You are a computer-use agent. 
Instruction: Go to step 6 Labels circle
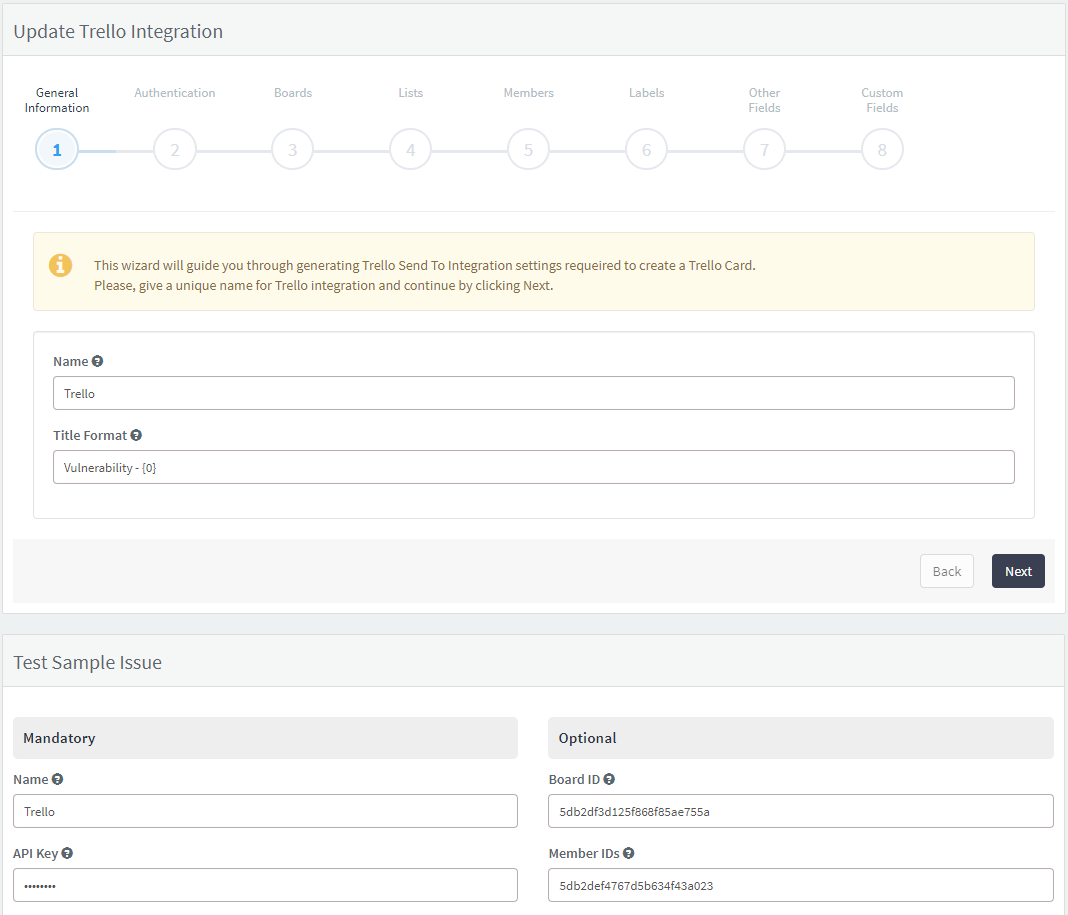coord(646,149)
